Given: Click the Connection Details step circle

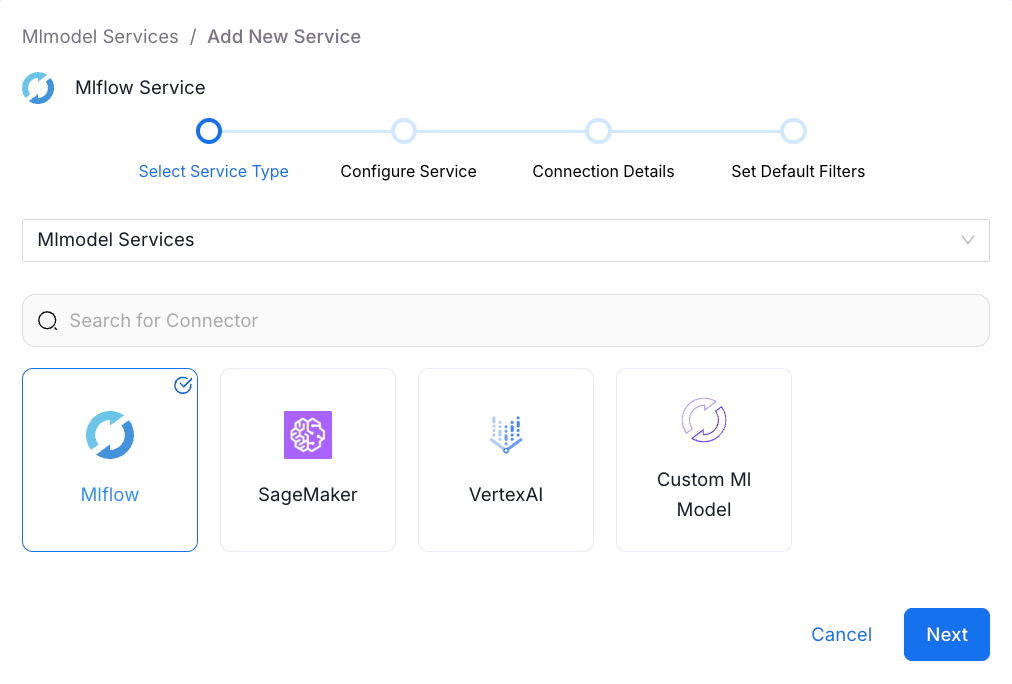Looking at the screenshot, I should pos(599,131).
